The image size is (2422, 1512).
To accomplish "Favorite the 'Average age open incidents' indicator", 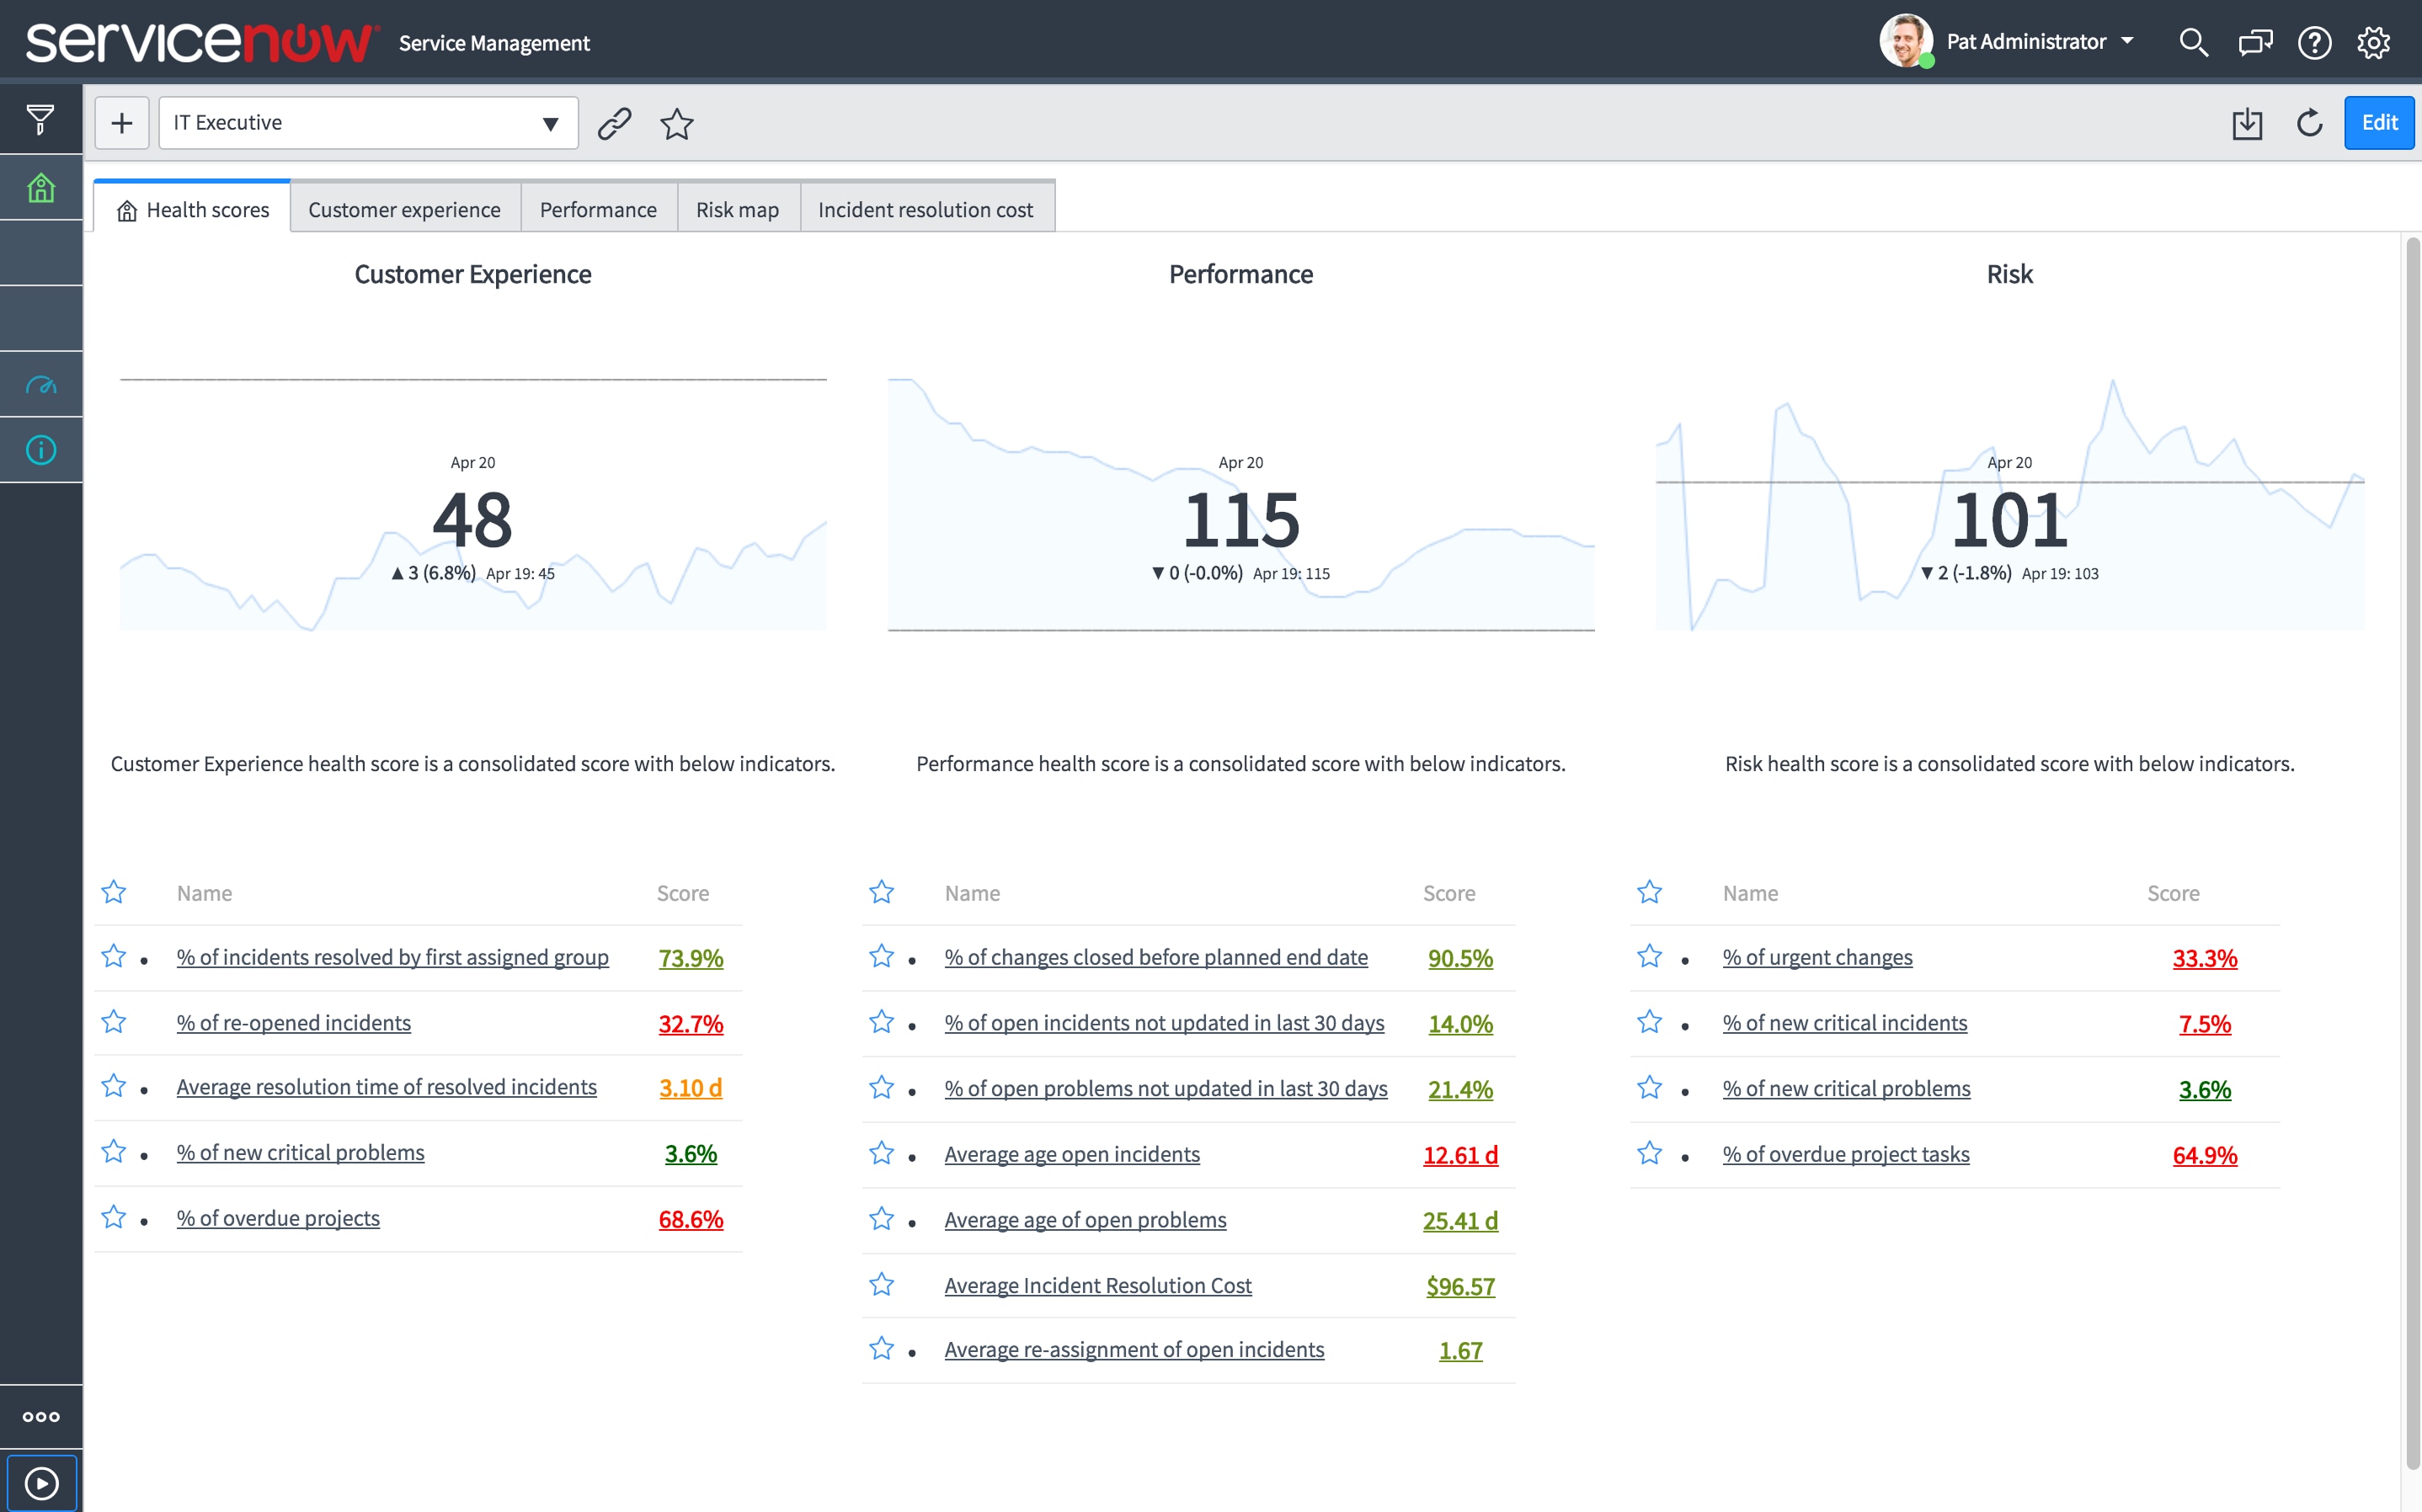I will (x=881, y=1152).
